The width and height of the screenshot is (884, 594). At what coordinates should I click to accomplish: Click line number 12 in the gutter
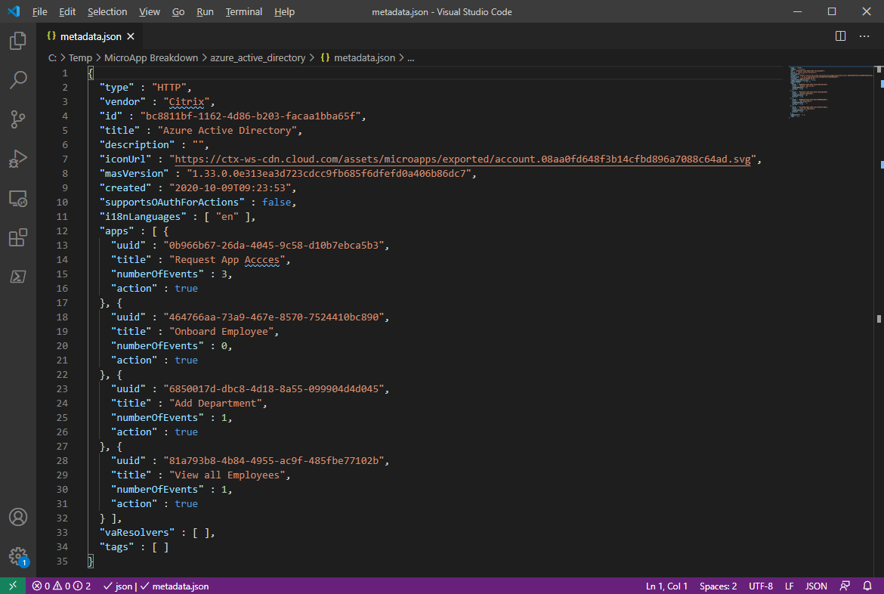tap(62, 231)
